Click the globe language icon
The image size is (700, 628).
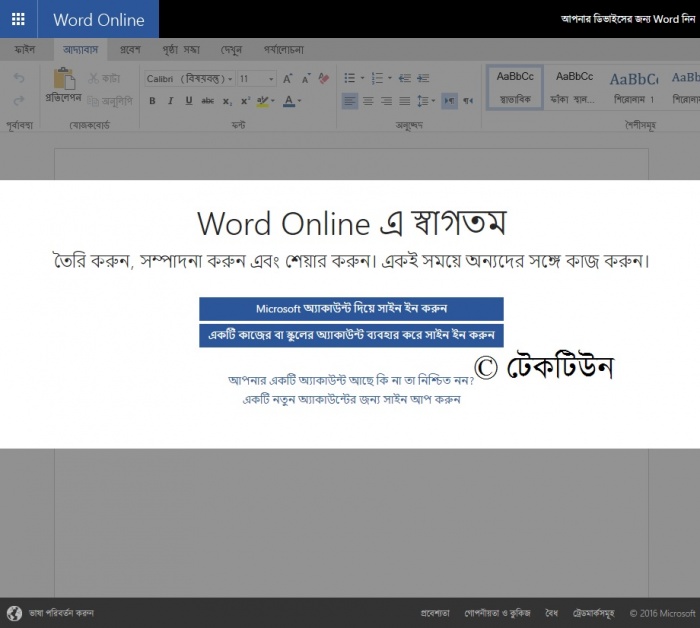[x=14, y=613]
